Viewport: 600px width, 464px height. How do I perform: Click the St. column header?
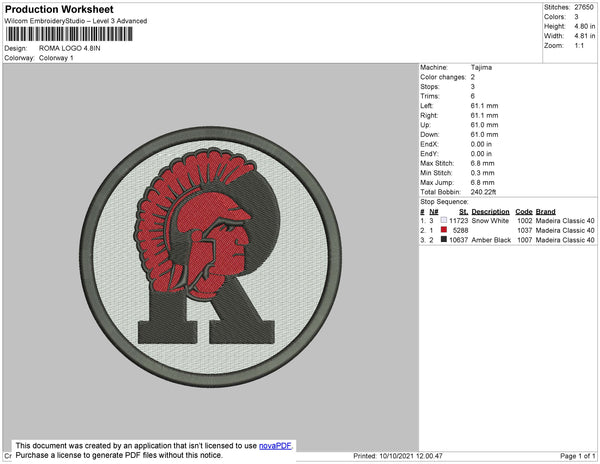click(463, 212)
